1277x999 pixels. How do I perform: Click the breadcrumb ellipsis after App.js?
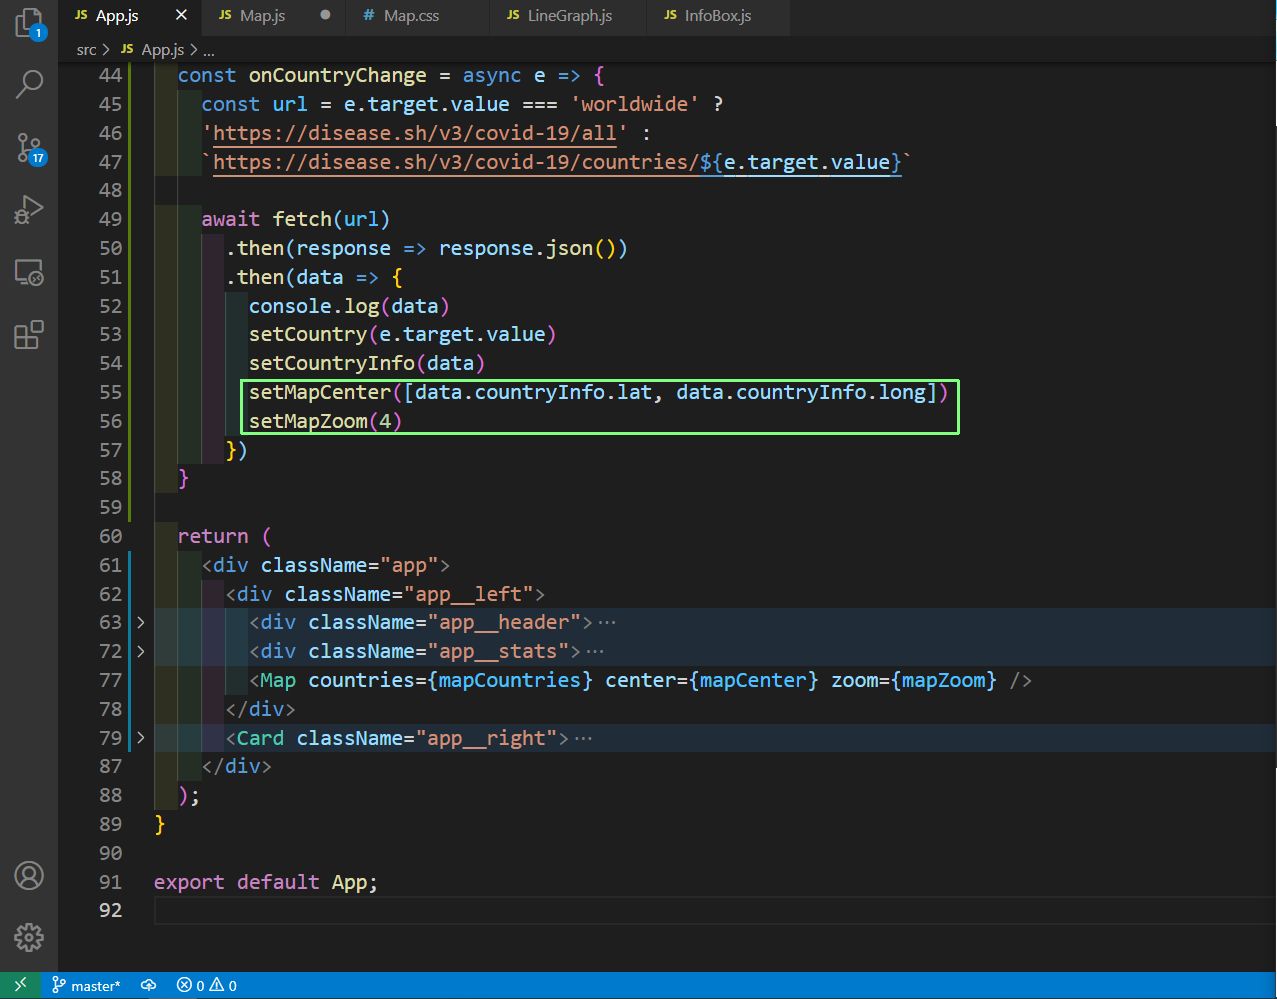(x=209, y=49)
